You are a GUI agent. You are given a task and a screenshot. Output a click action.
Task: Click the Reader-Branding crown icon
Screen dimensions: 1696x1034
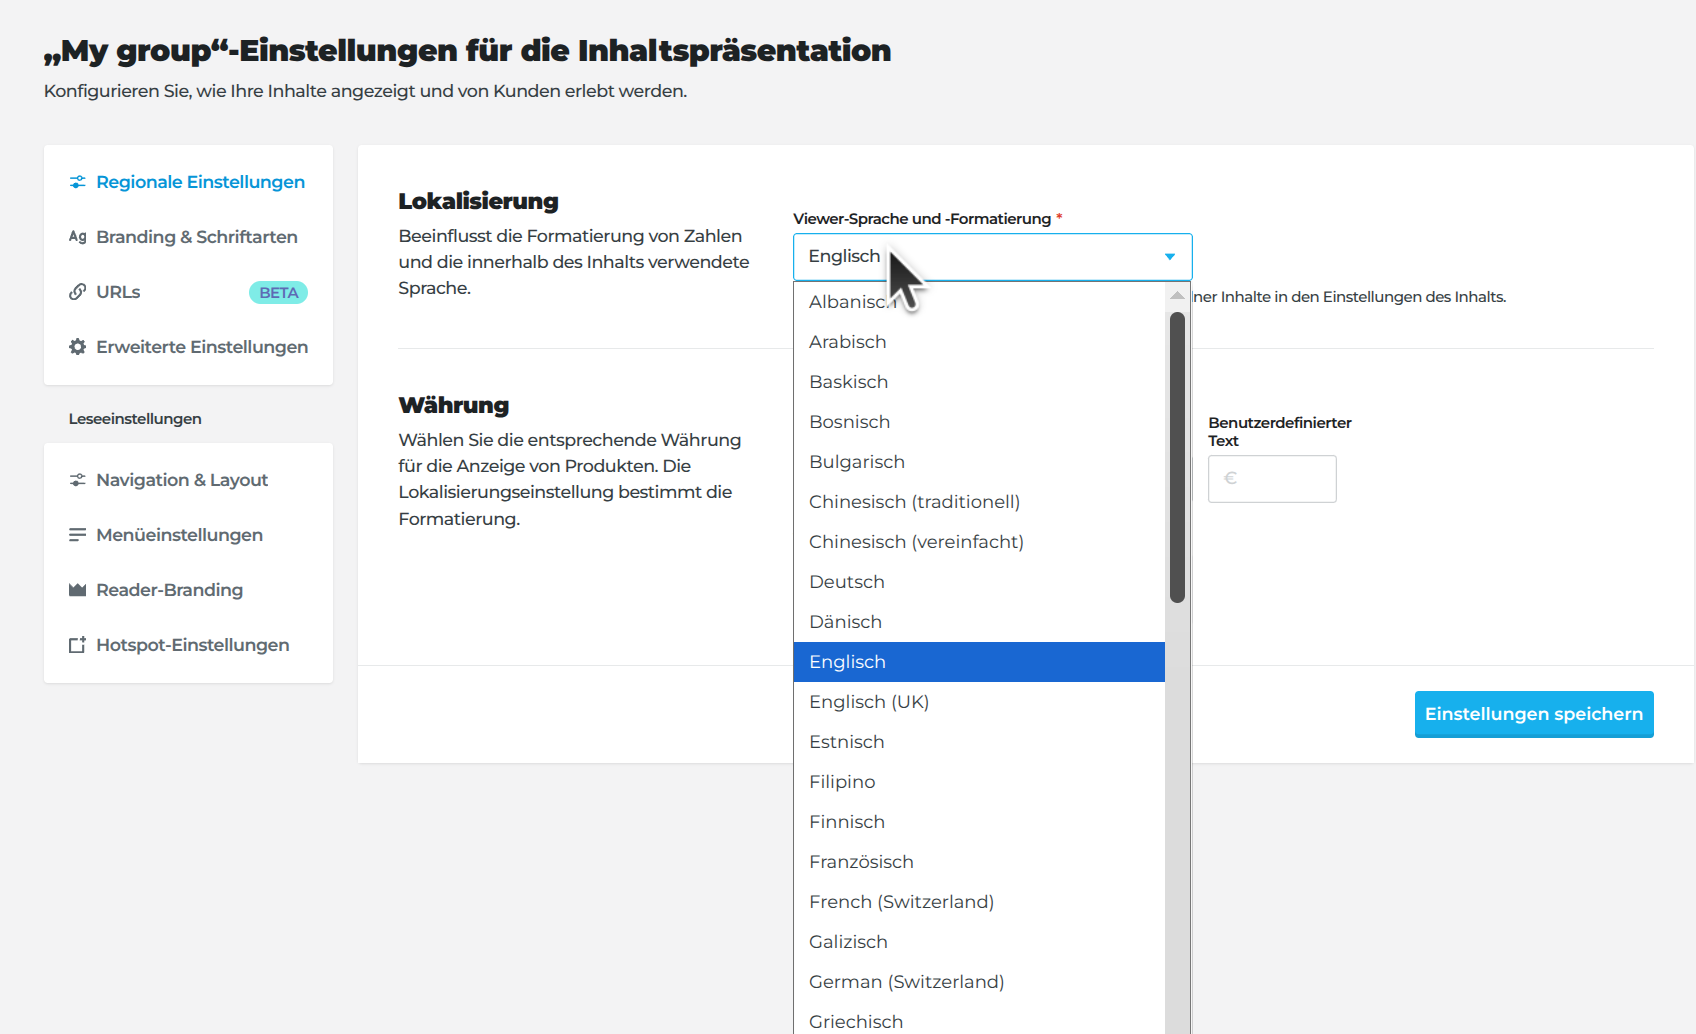(x=77, y=590)
